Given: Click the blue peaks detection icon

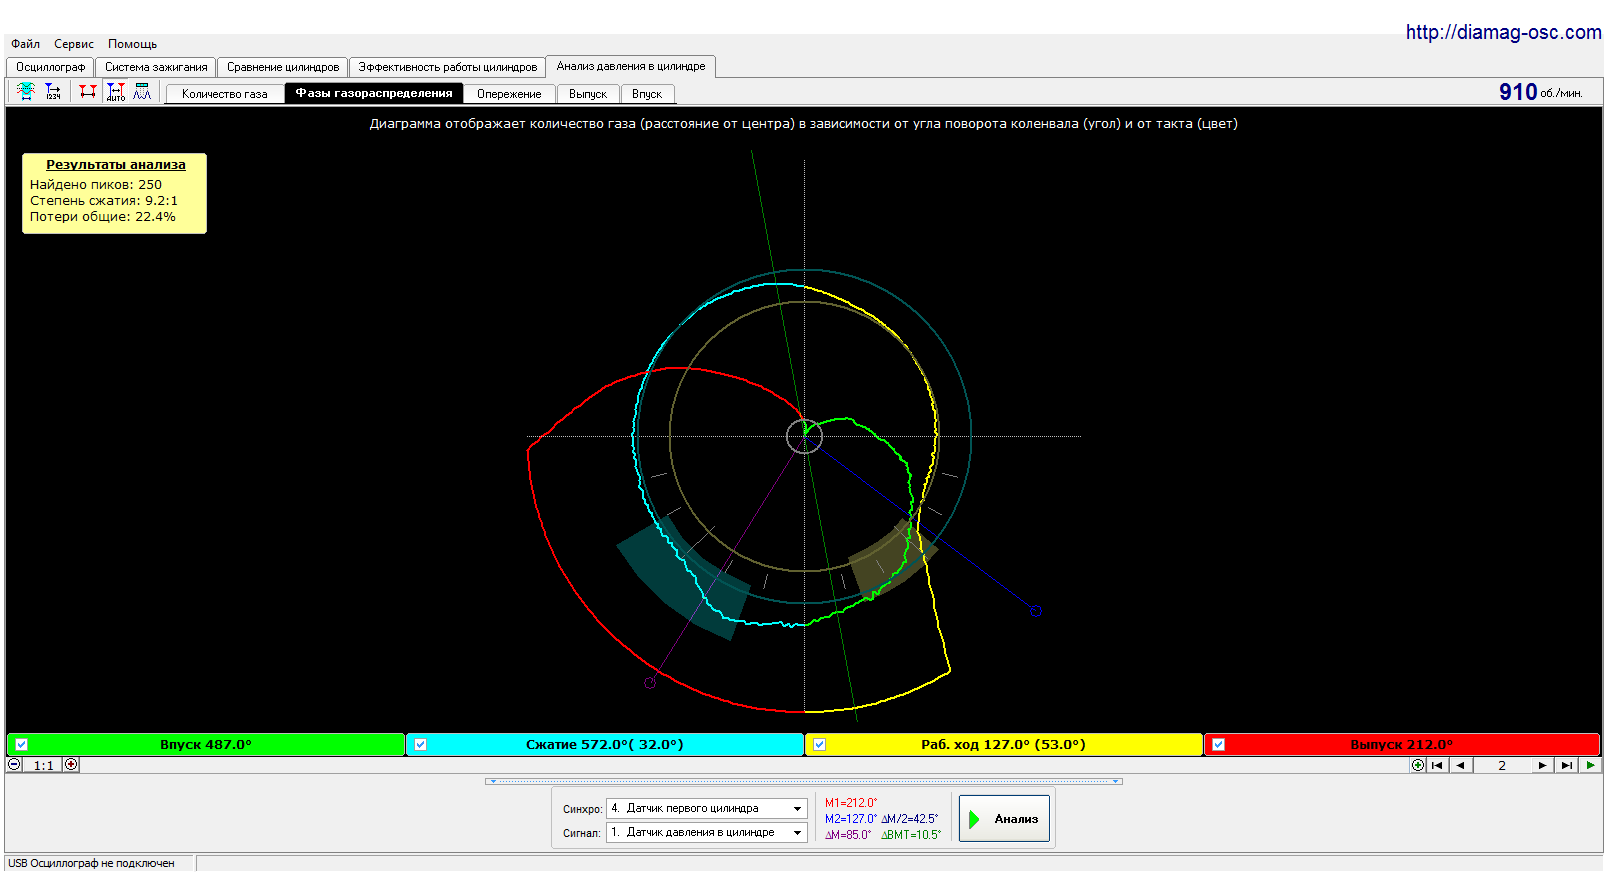Looking at the screenshot, I should 142,92.
